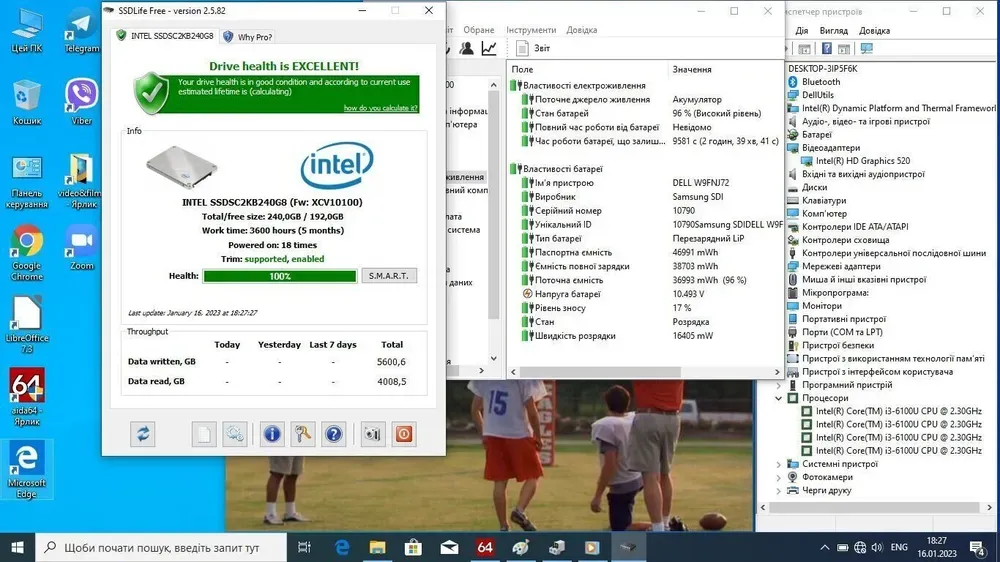Image resolution: width=1000 pixels, height=562 pixels.
Task: Select the Bluetooth device category
Action: (821, 82)
